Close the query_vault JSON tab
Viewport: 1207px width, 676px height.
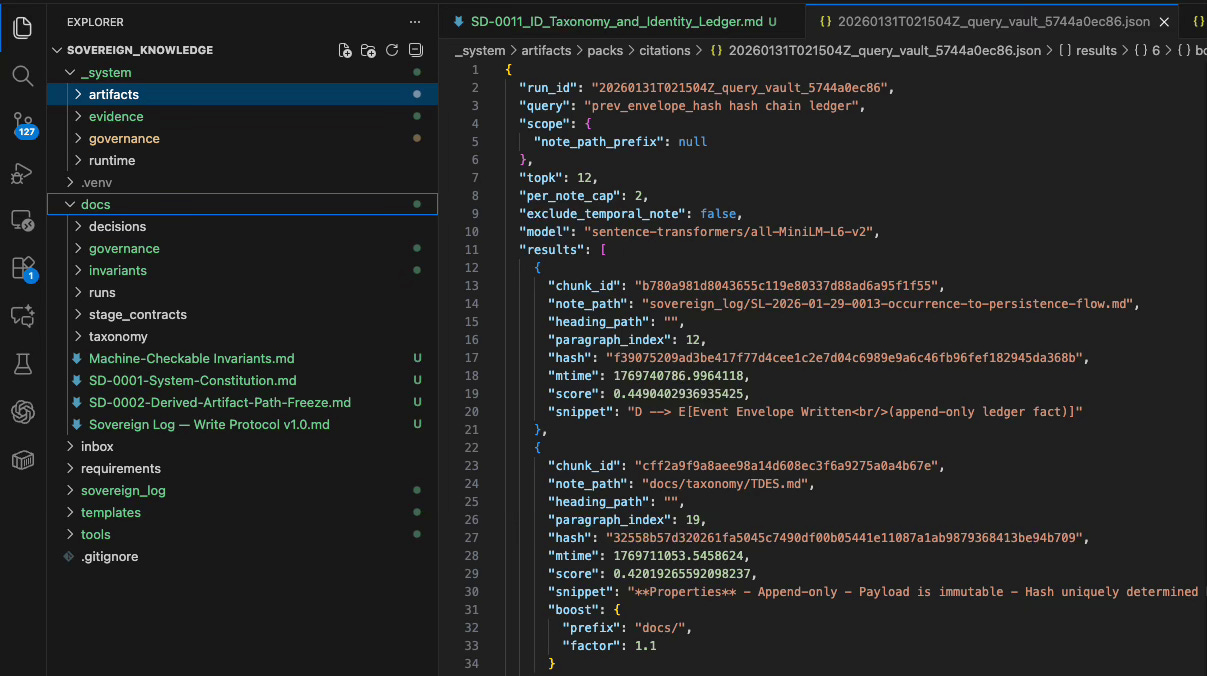click(x=1164, y=21)
